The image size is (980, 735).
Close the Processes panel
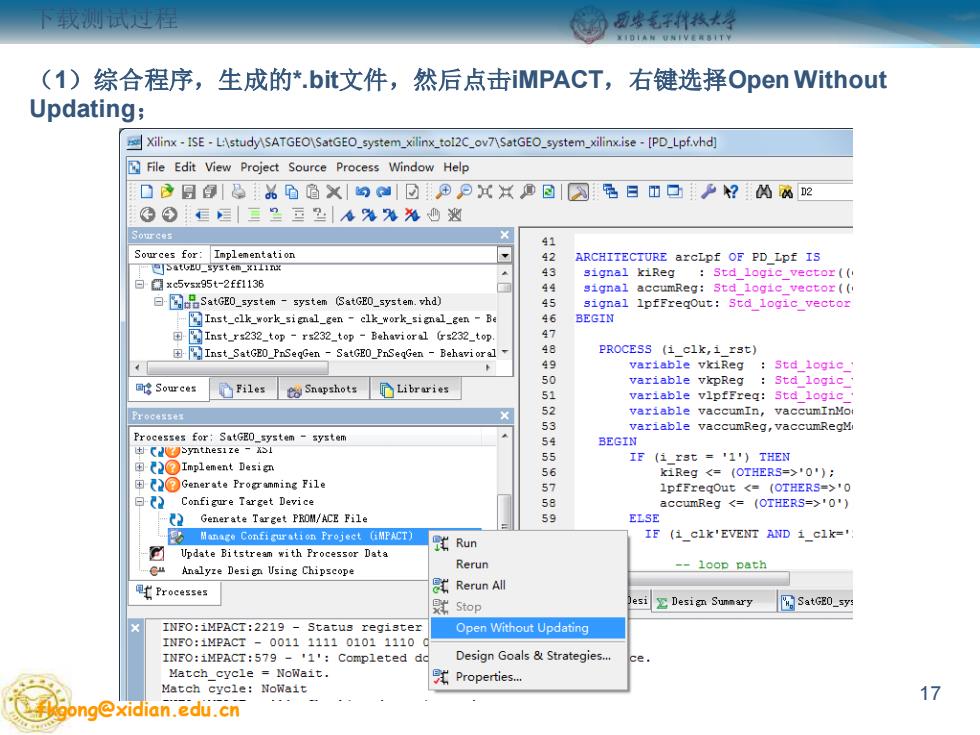pyautogui.click(x=504, y=416)
